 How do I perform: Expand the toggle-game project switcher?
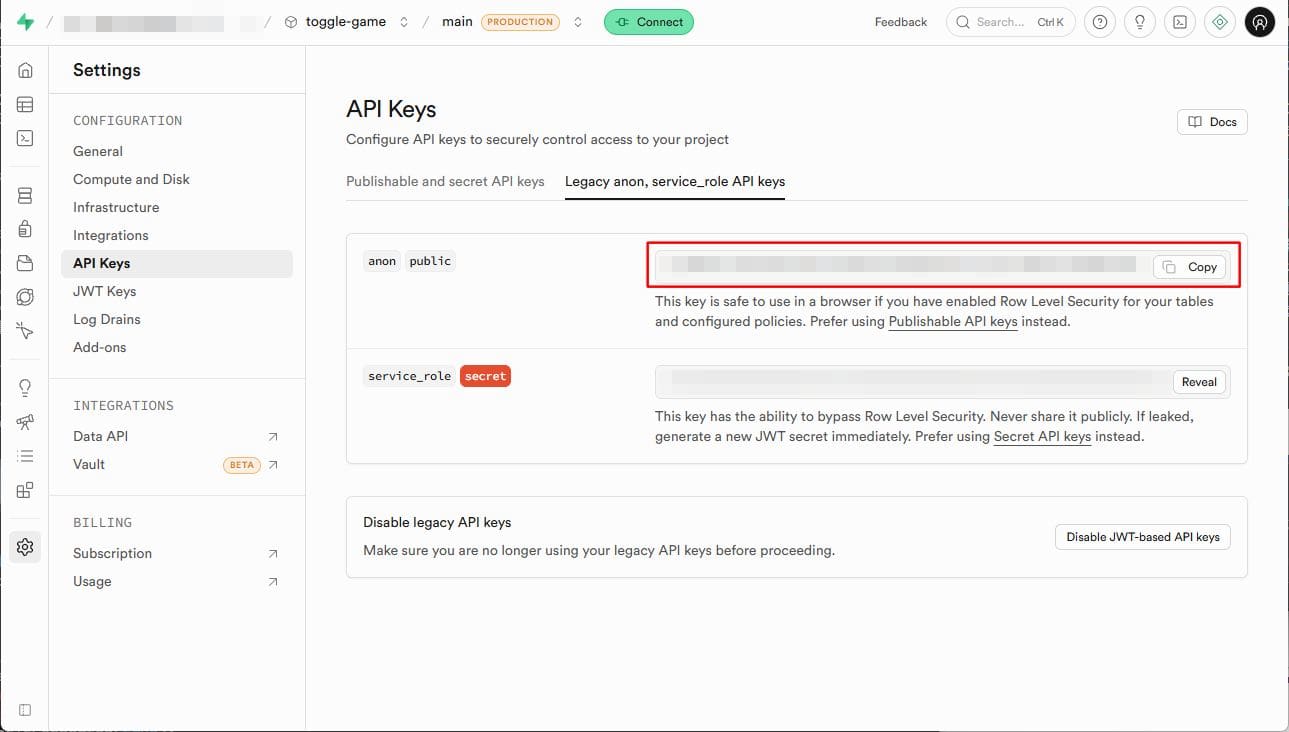(x=404, y=22)
